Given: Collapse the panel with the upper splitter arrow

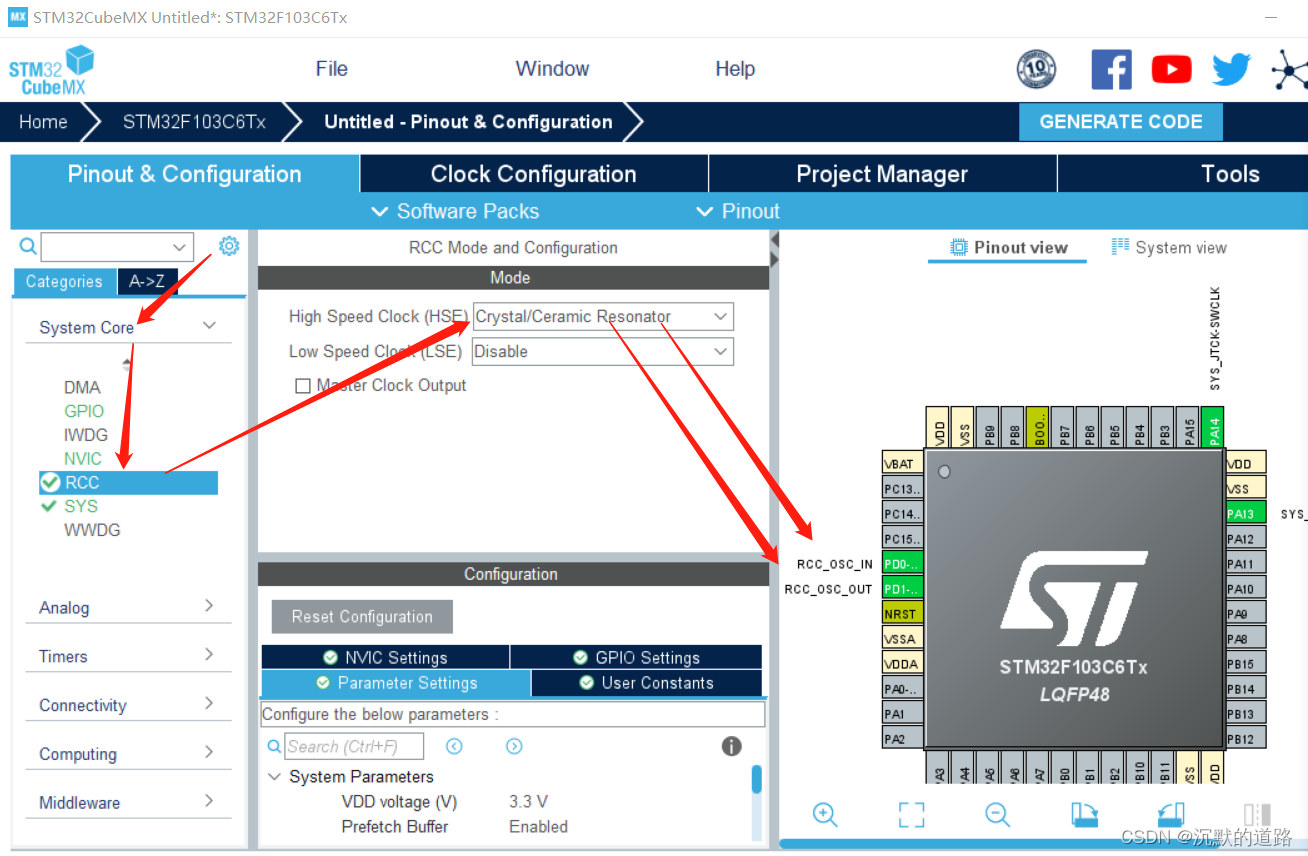Looking at the screenshot, I should point(773,240).
